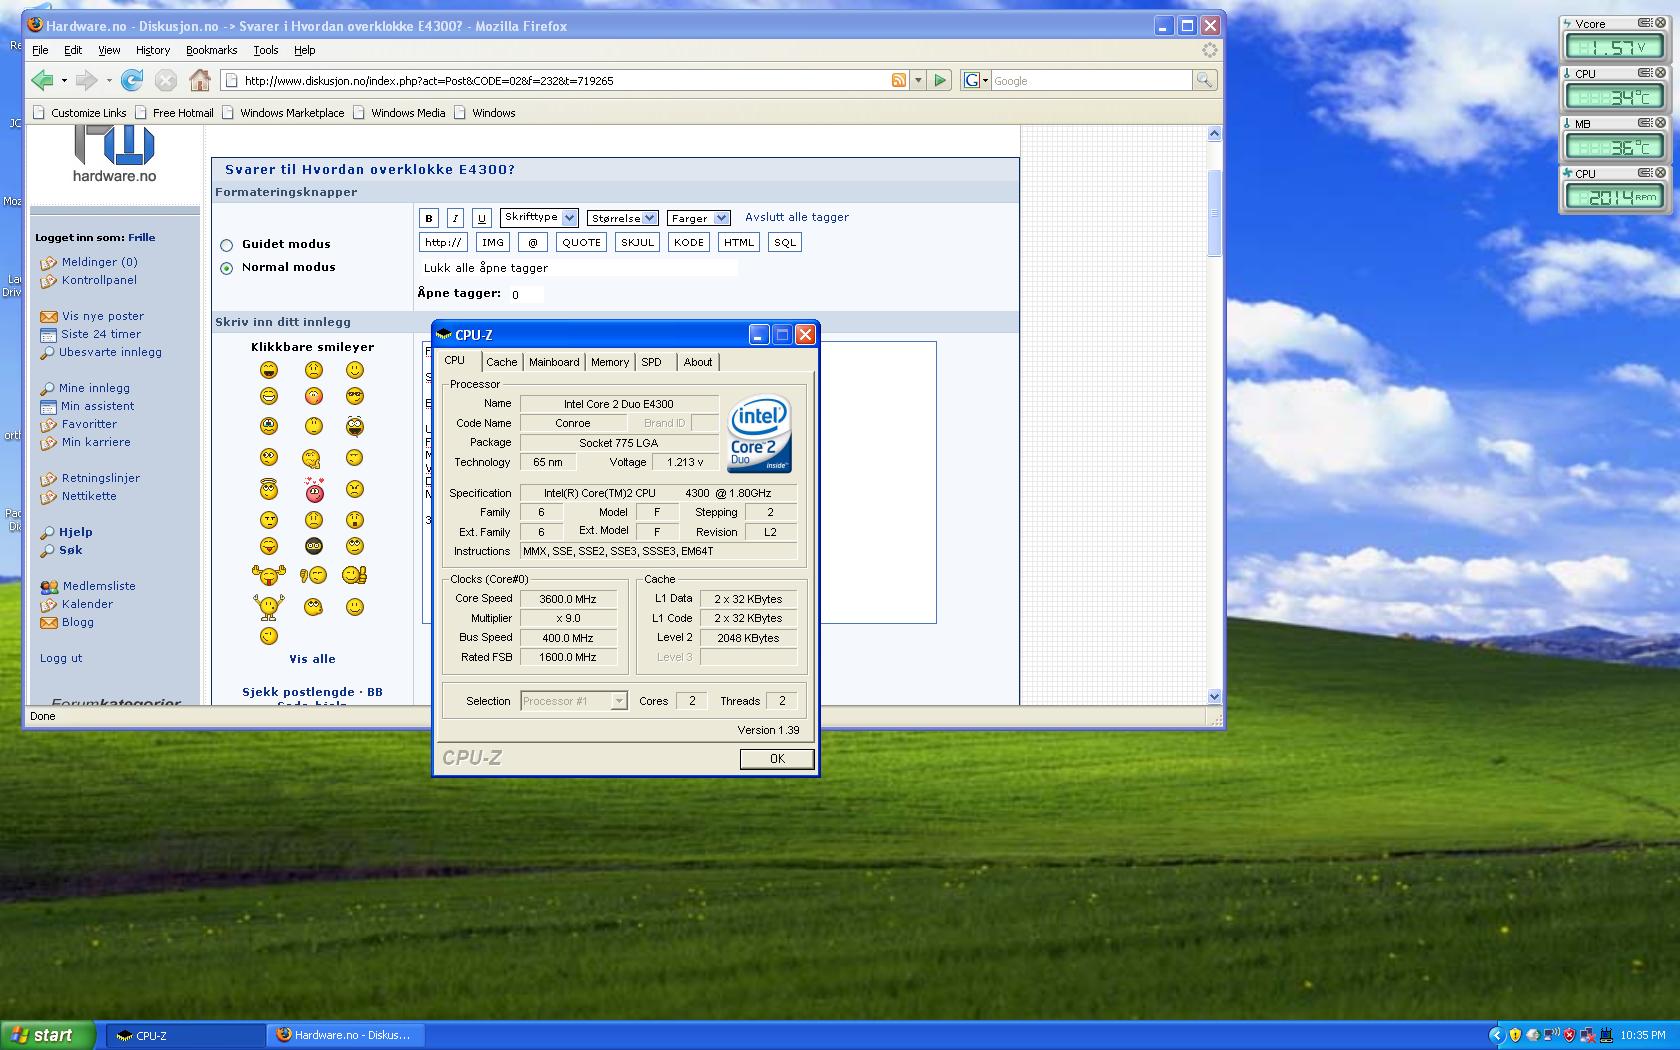Click the Windows start button

pyautogui.click(x=48, y=1035)
